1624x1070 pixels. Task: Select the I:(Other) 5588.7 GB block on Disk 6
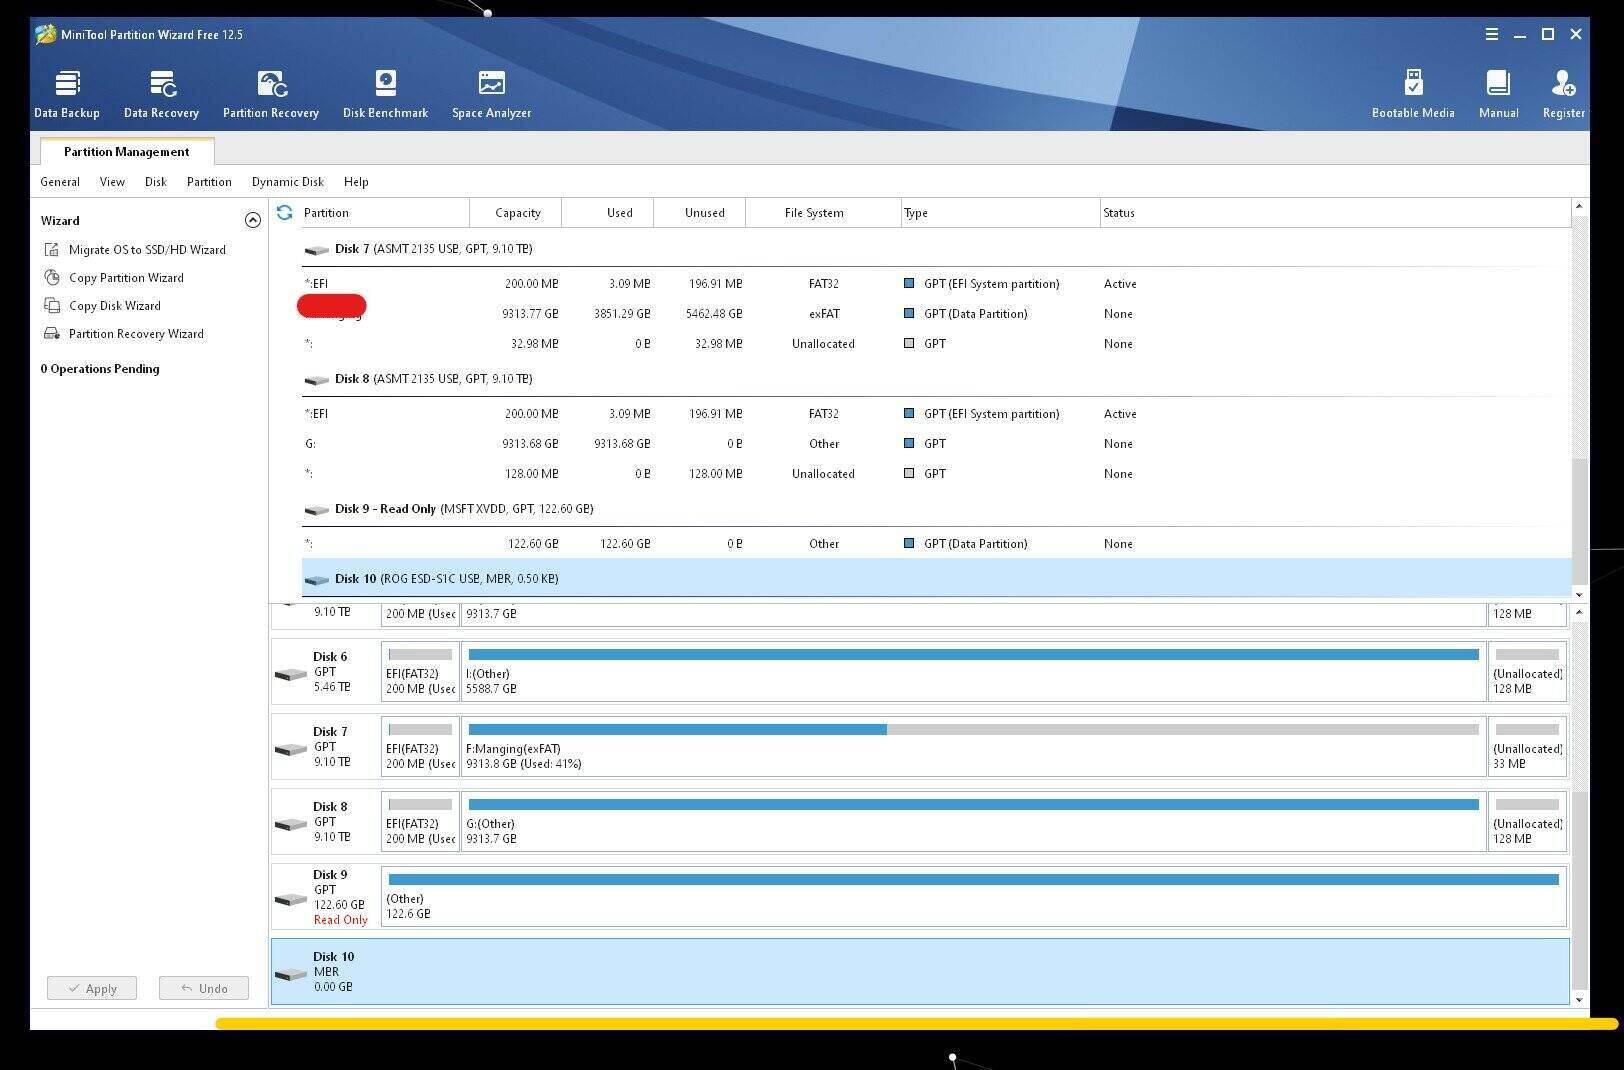pyautogui.click(x=973, y=672)
